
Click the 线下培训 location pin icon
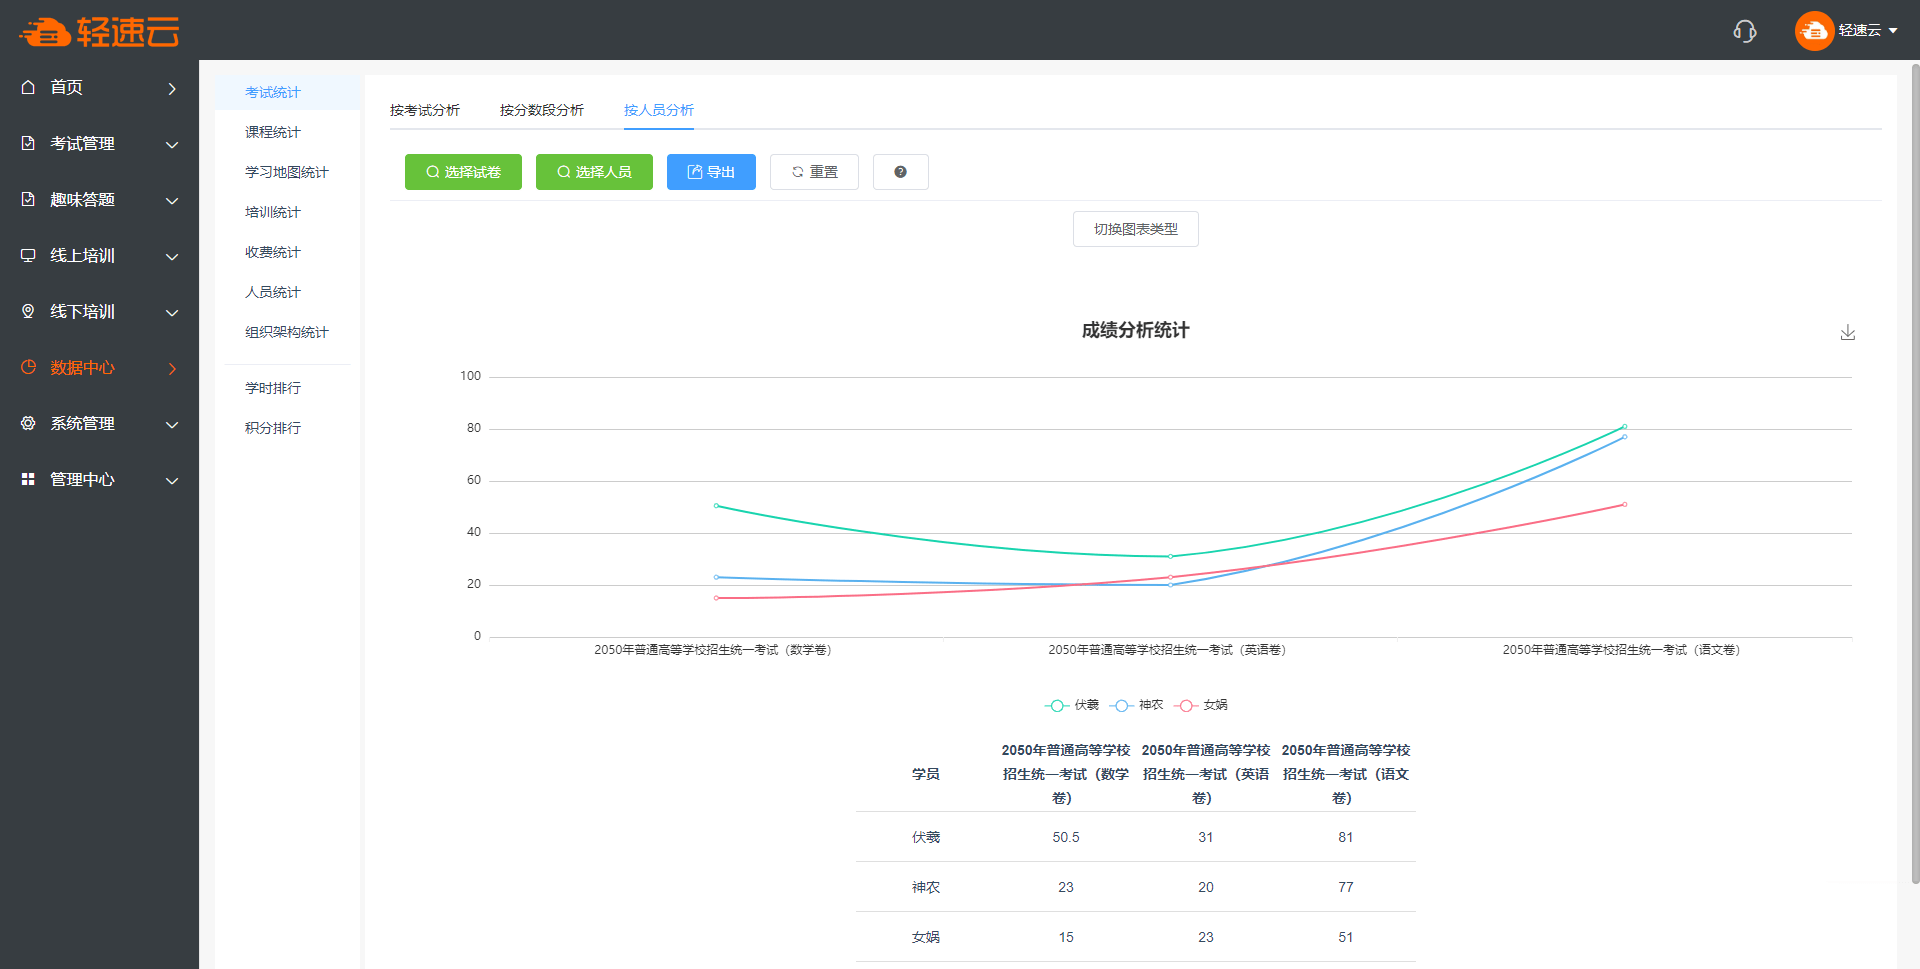(28, 311)
